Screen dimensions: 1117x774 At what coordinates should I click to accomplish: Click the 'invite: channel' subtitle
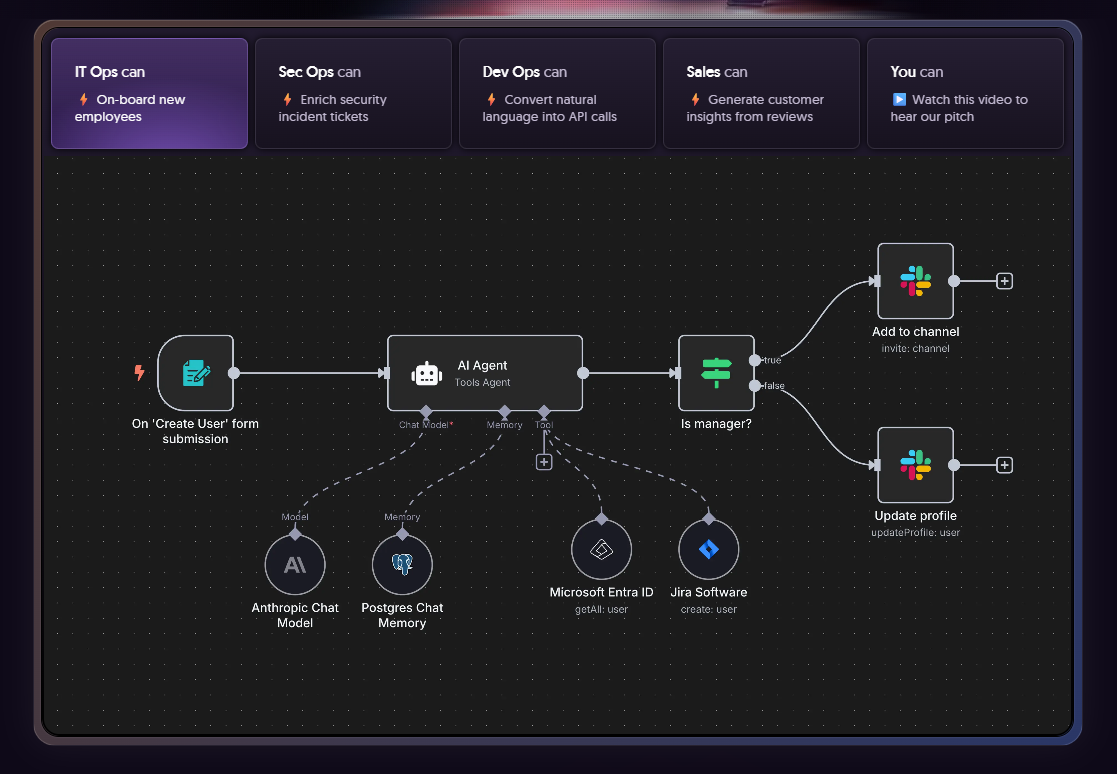point(915,348)
